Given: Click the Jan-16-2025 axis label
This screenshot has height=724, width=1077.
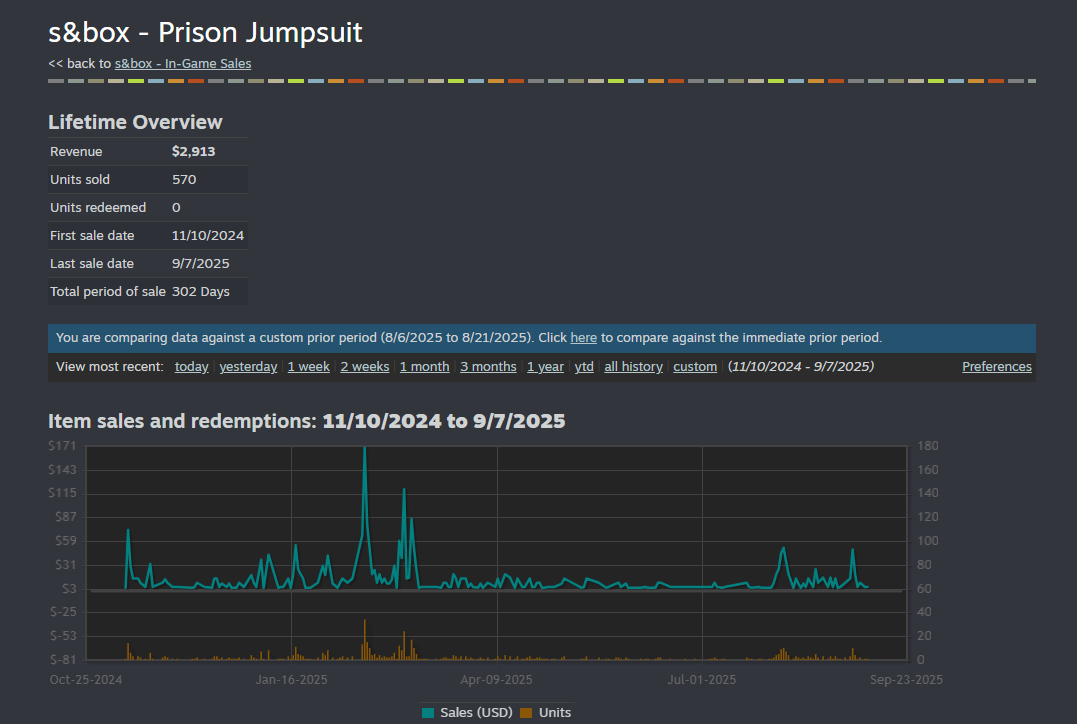Looking at the screenshot, I should (291, 680).
